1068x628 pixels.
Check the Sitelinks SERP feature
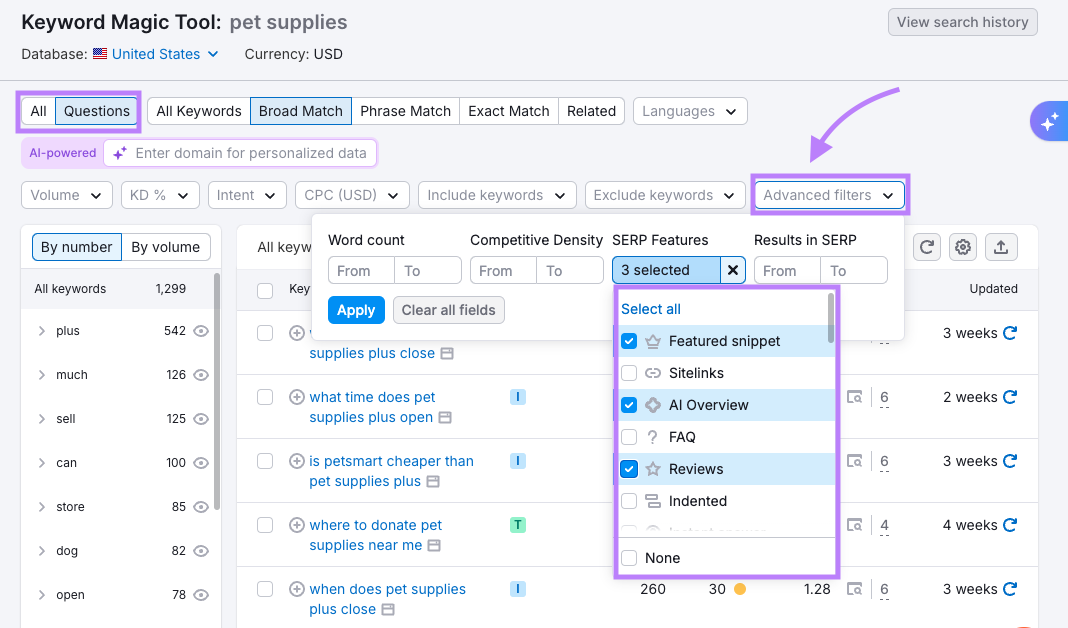point(628,373)
